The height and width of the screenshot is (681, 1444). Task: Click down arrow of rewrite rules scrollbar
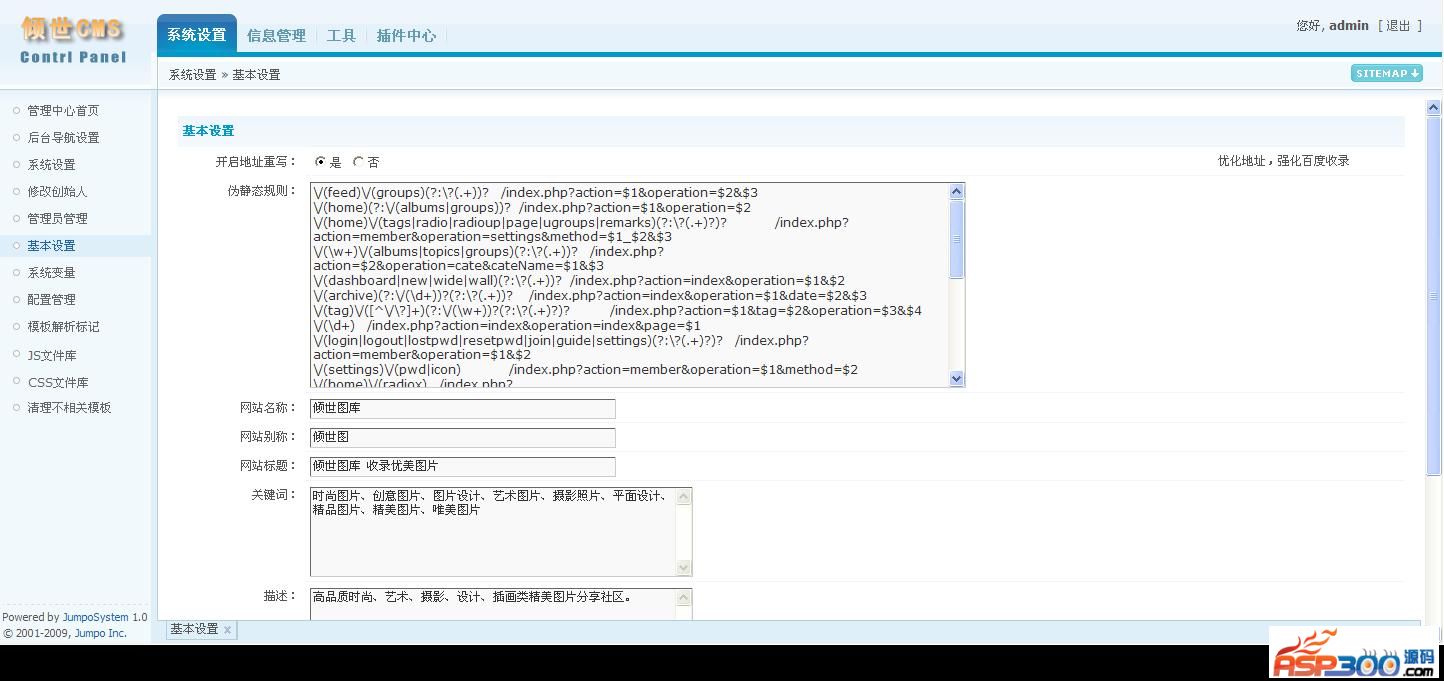pos(956,378)
